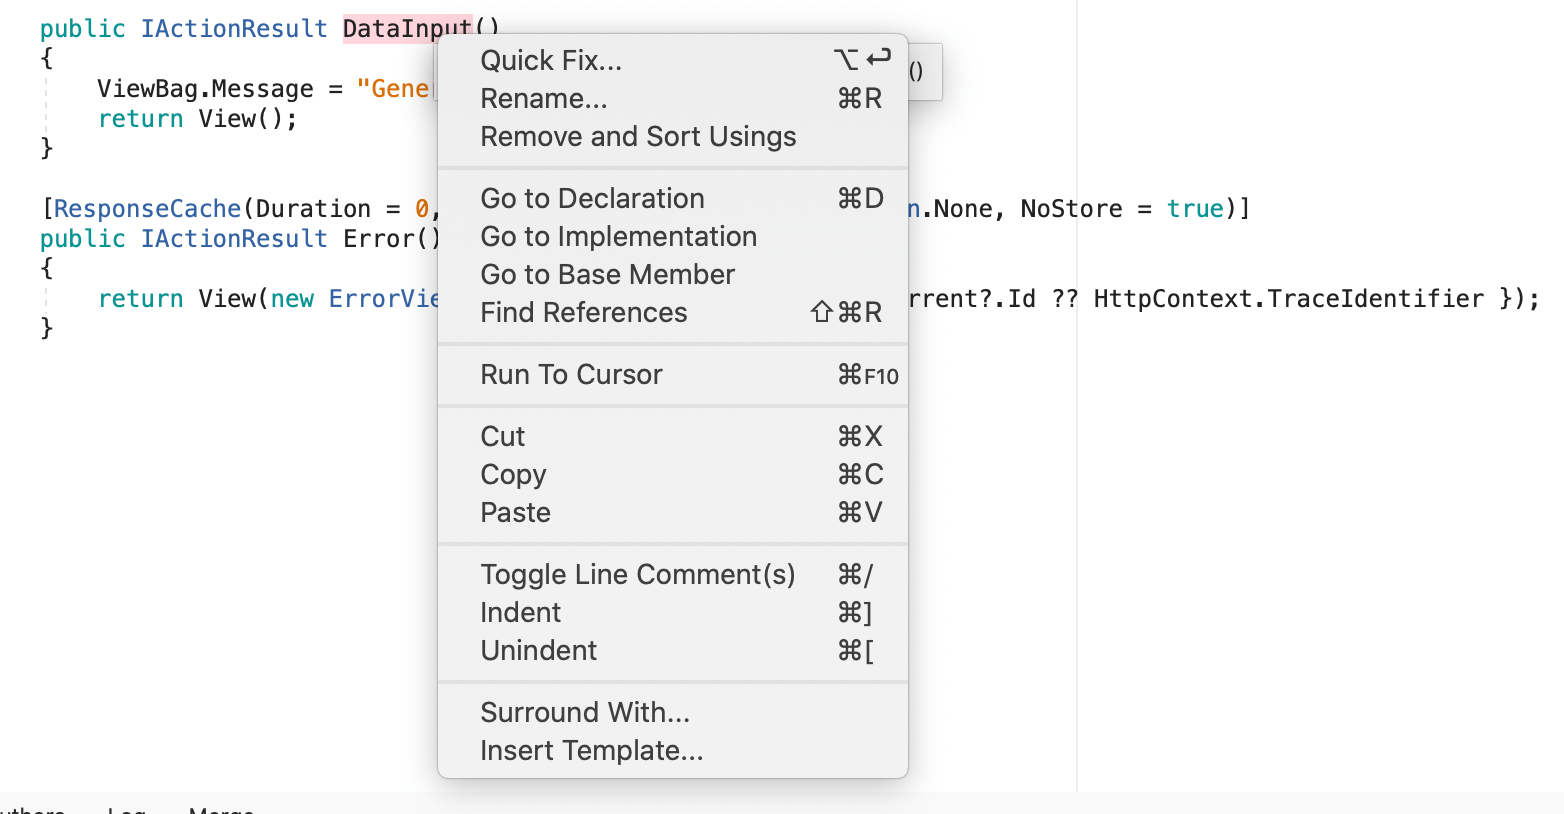Choose Rename to rename the DataInput method

point(544,98)
